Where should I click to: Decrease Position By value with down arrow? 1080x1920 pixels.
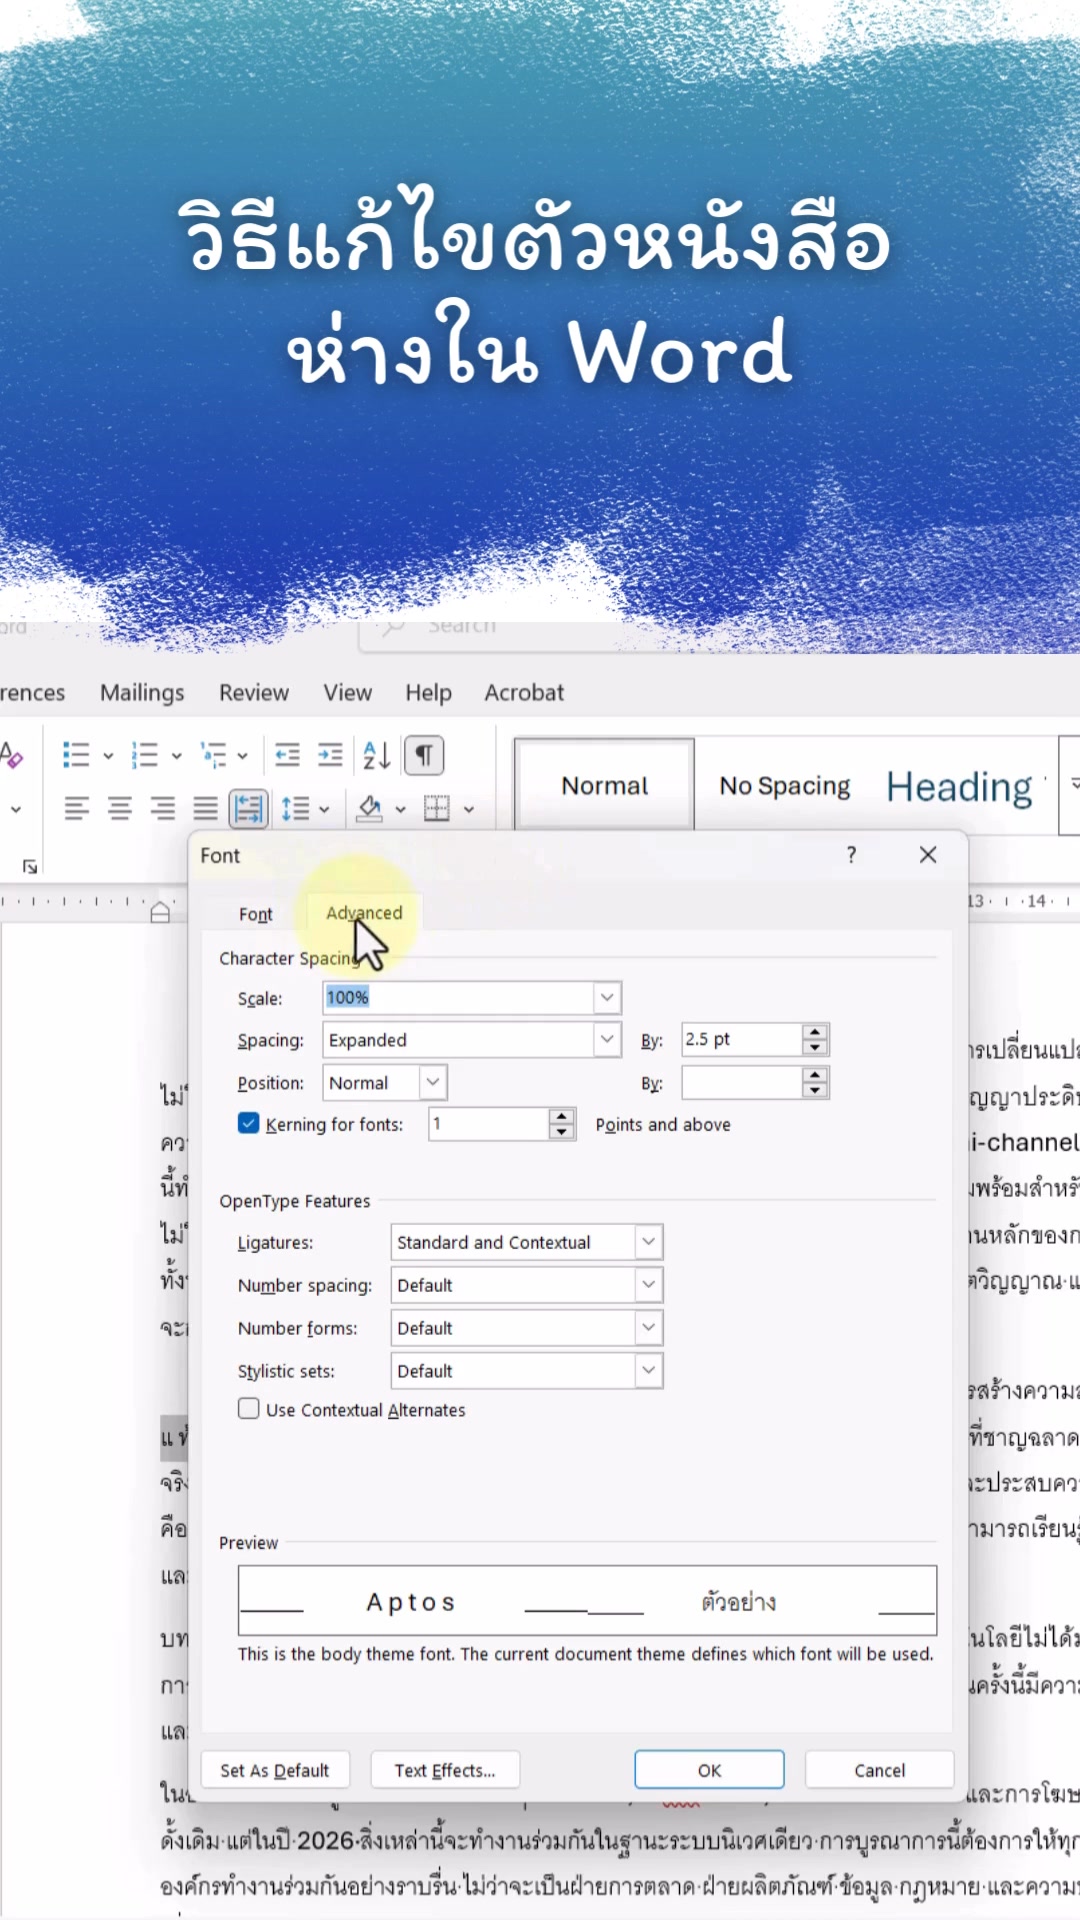coord(815,1090)
